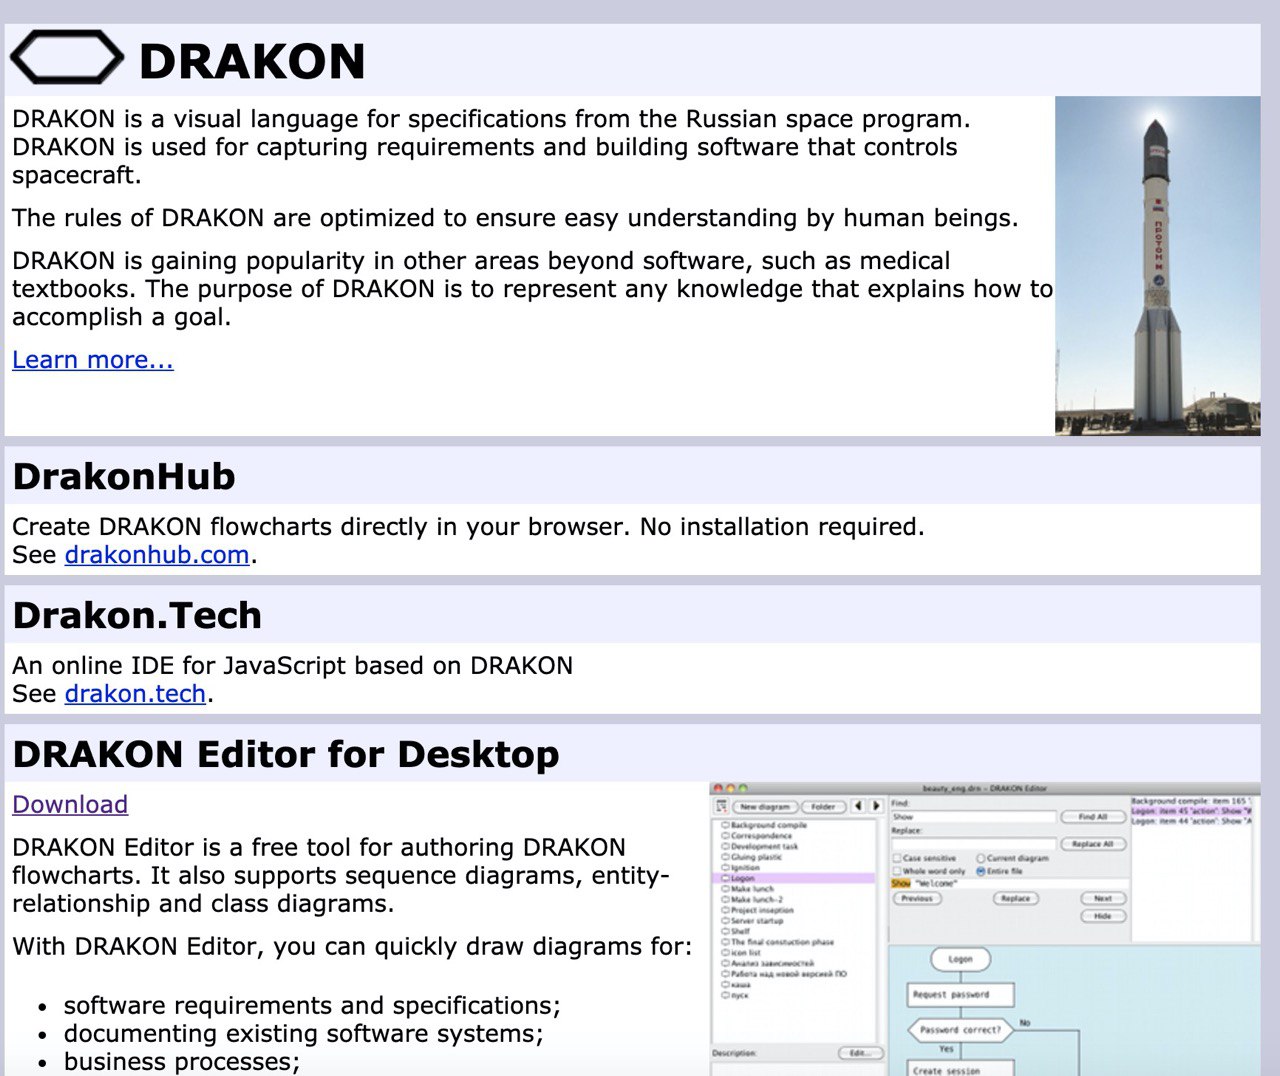Screen dimensions: 1280x1076
Task: Open the DRAKON Editor screenshot image
Action: (985, 929)
